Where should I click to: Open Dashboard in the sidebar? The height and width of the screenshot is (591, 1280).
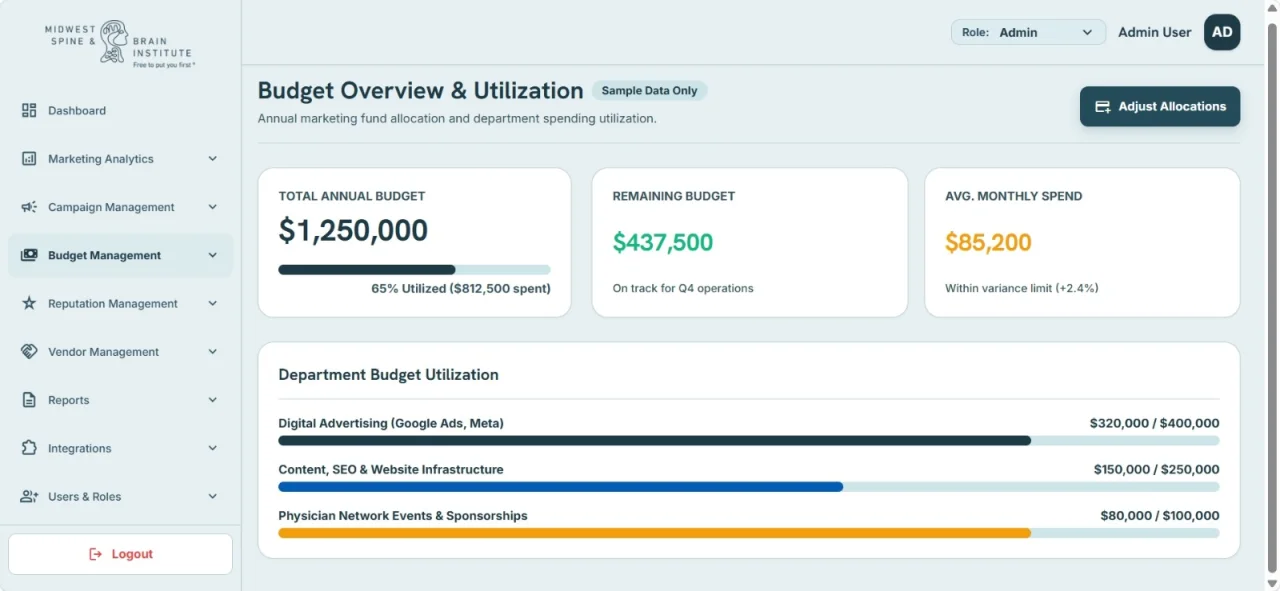tap(120, 111)
